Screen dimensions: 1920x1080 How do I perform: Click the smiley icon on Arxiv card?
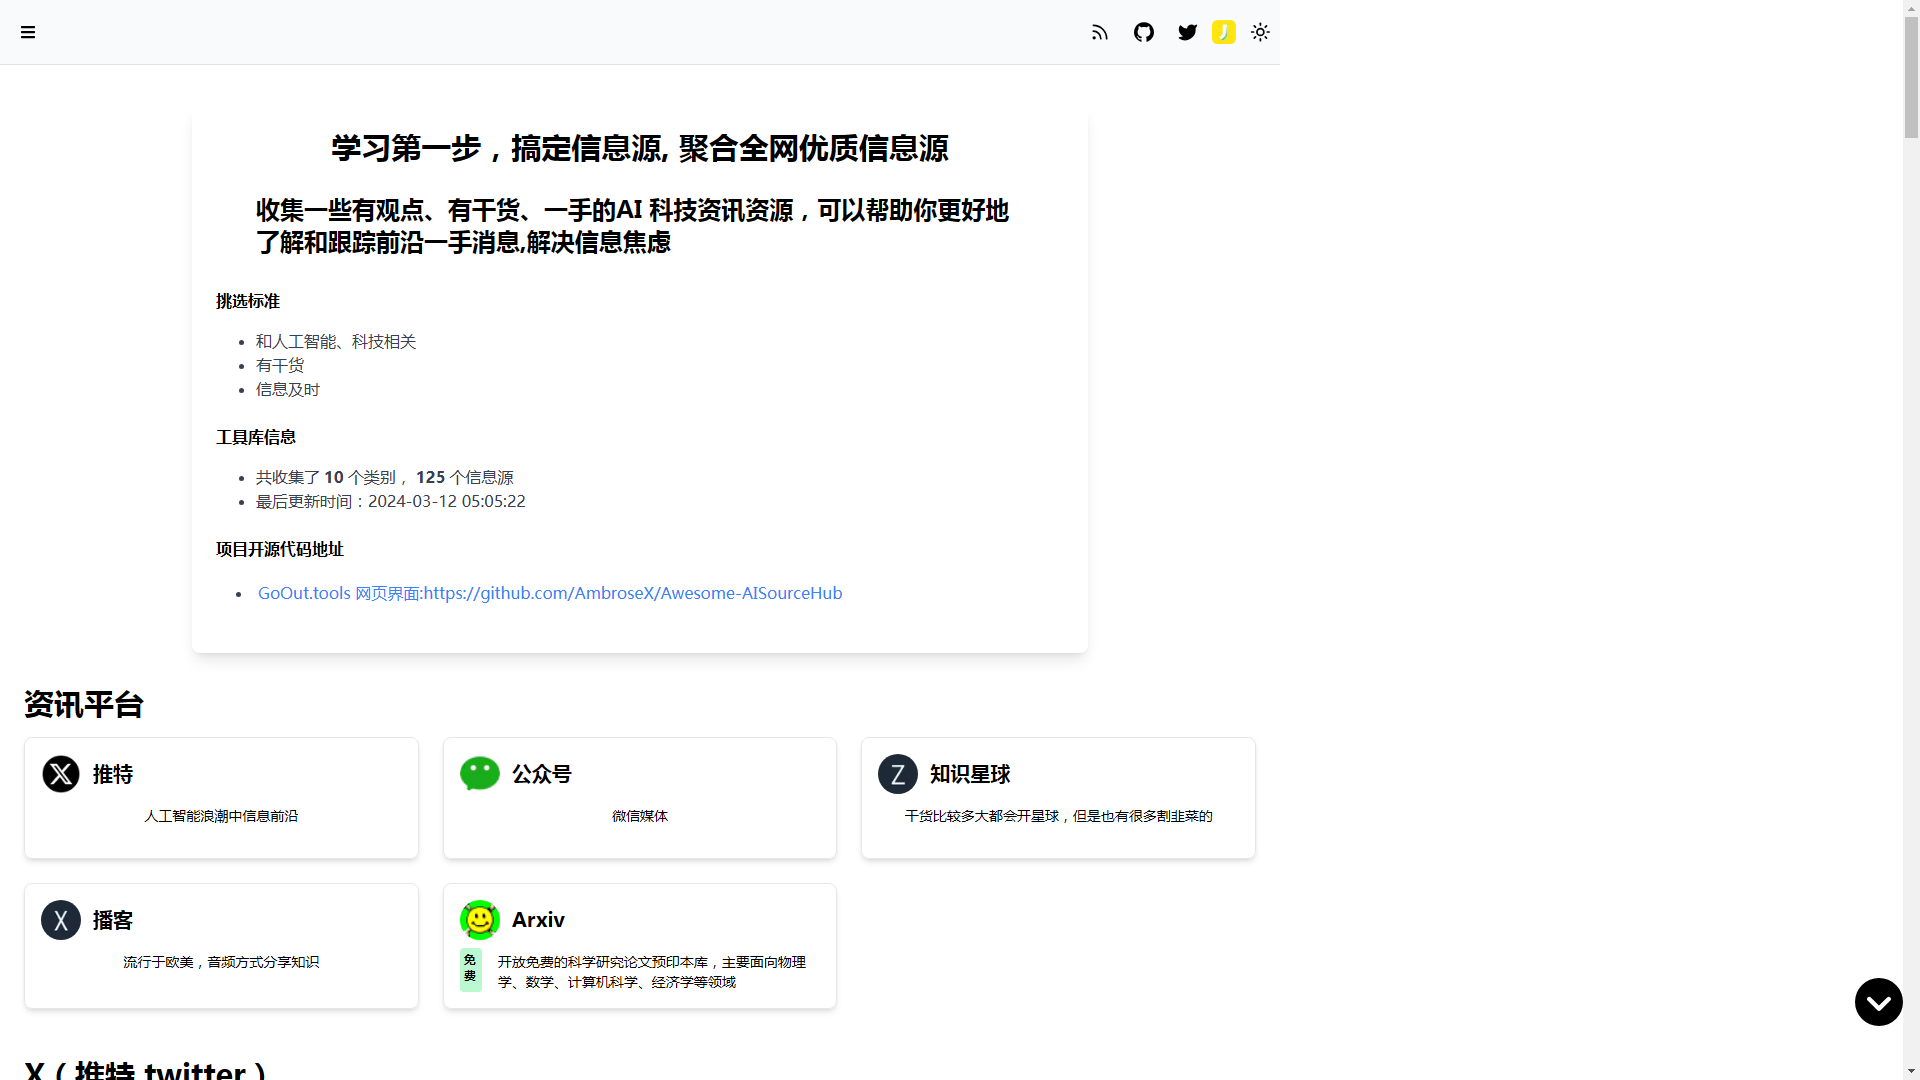coord(480,920)
